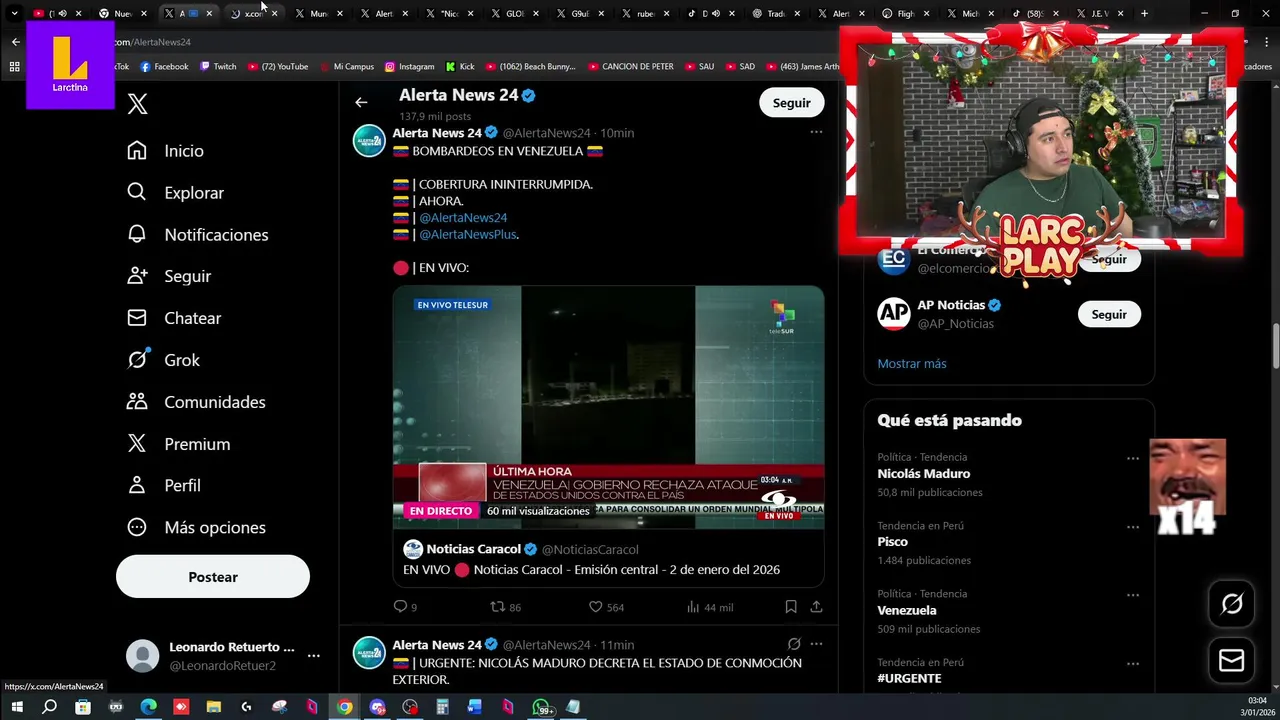Open the browser tab search dropdown

14,14
